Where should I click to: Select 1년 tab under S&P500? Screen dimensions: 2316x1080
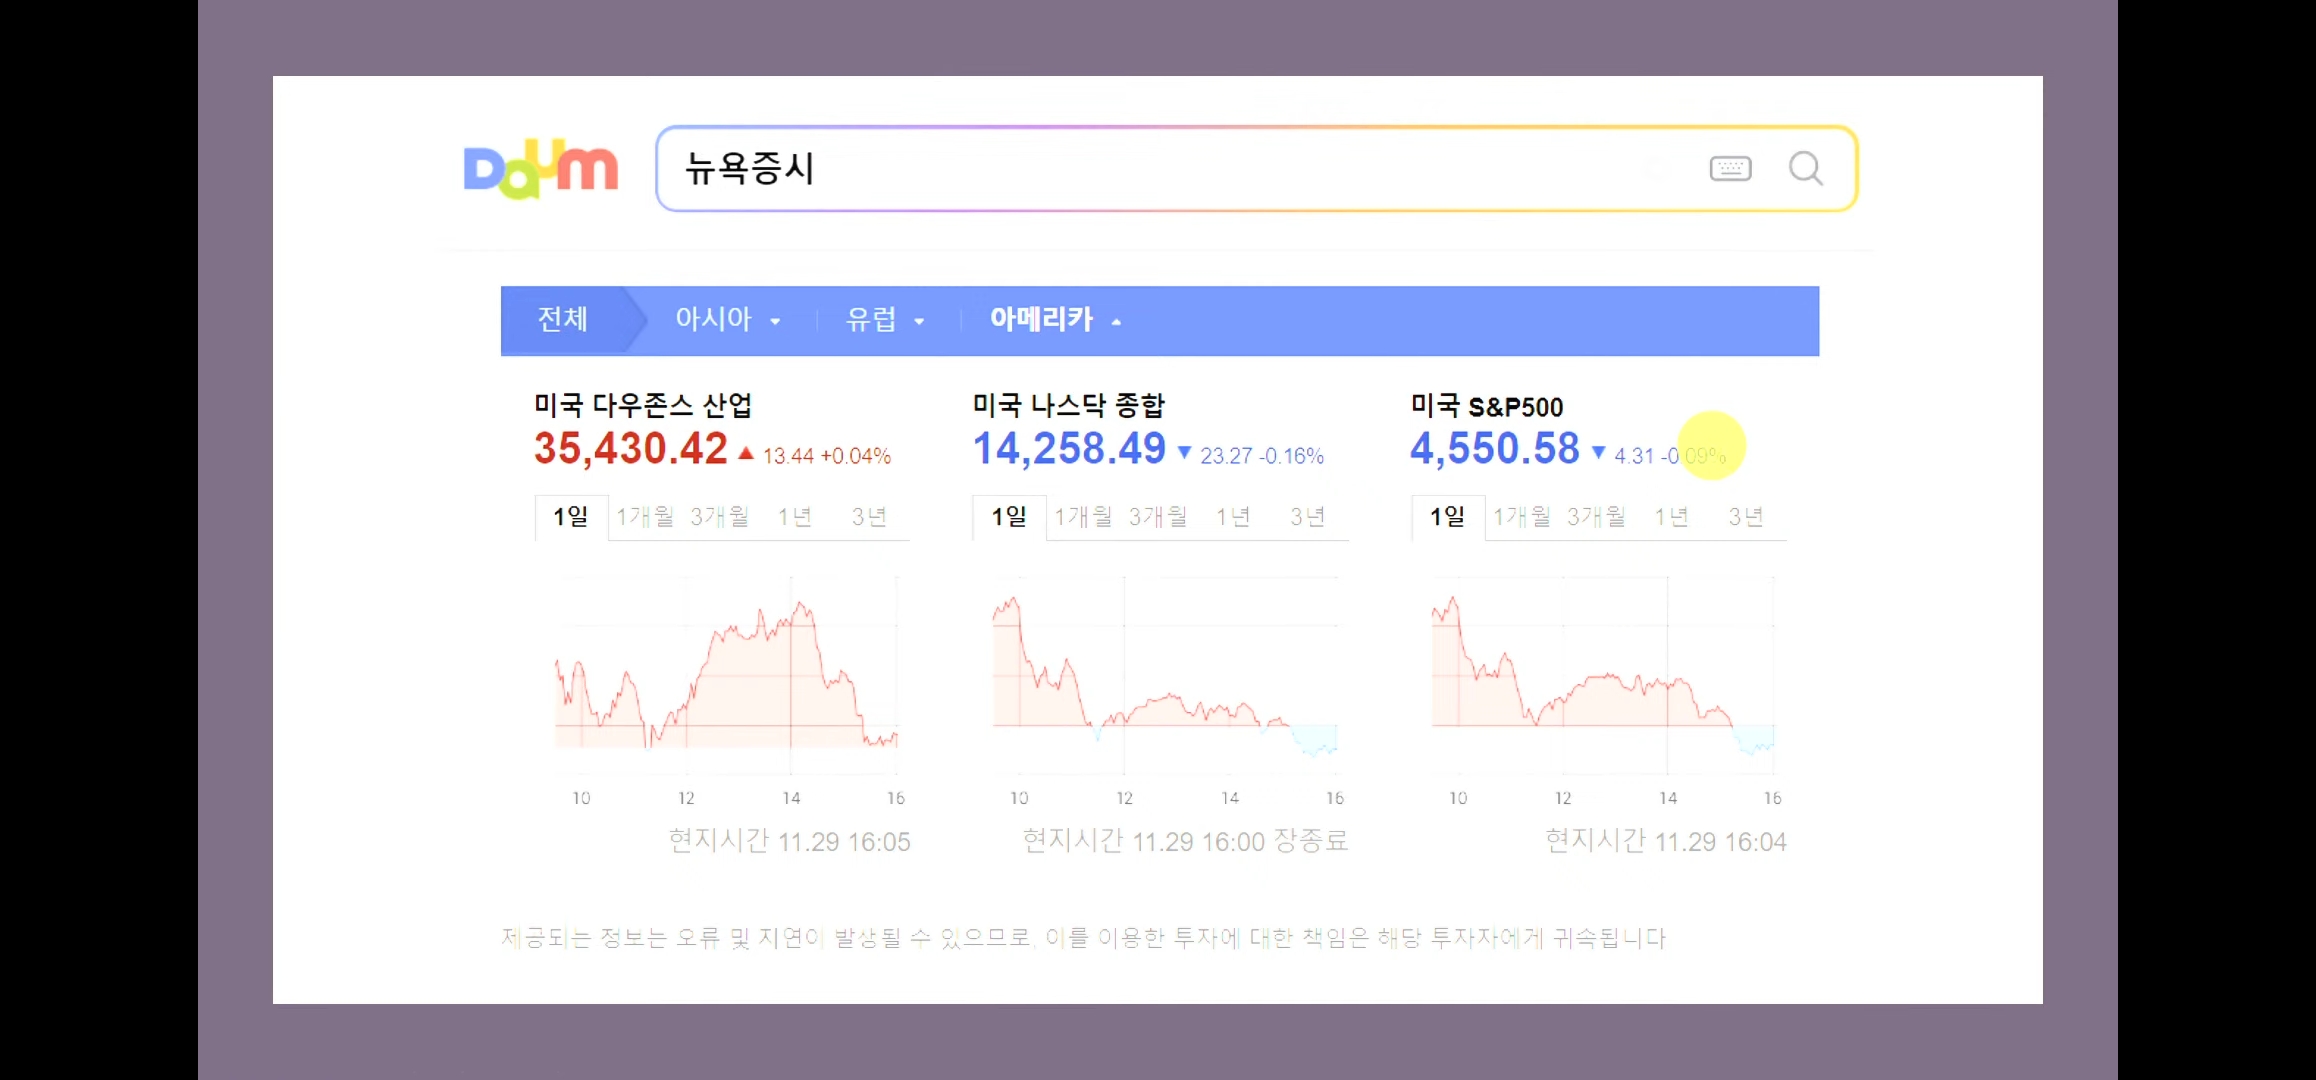[1671, 517]
